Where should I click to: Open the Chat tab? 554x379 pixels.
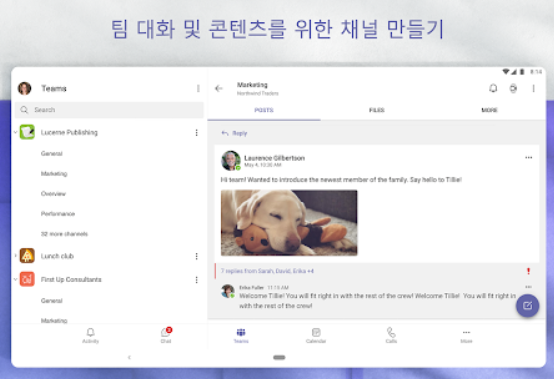click(166, 336)
